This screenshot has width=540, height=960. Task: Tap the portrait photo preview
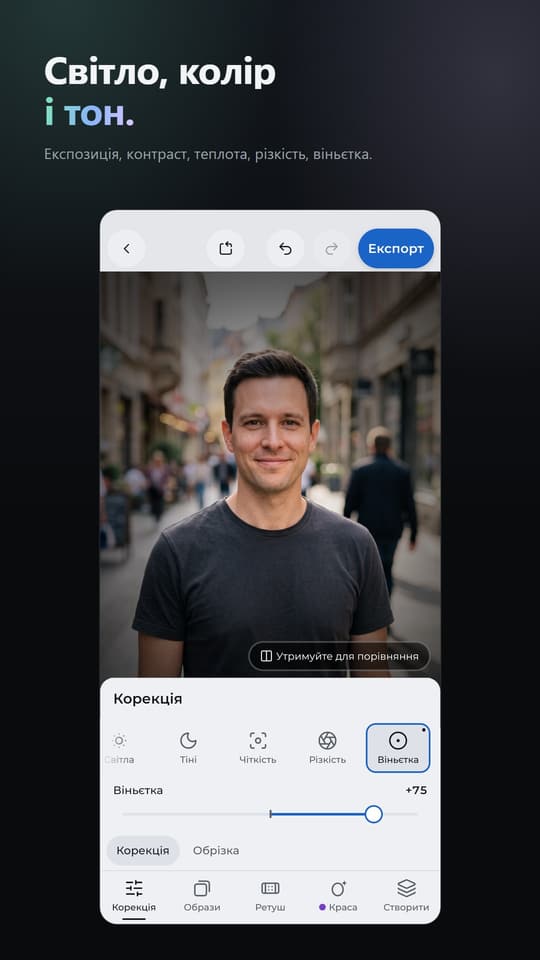(x=270, y=474)
